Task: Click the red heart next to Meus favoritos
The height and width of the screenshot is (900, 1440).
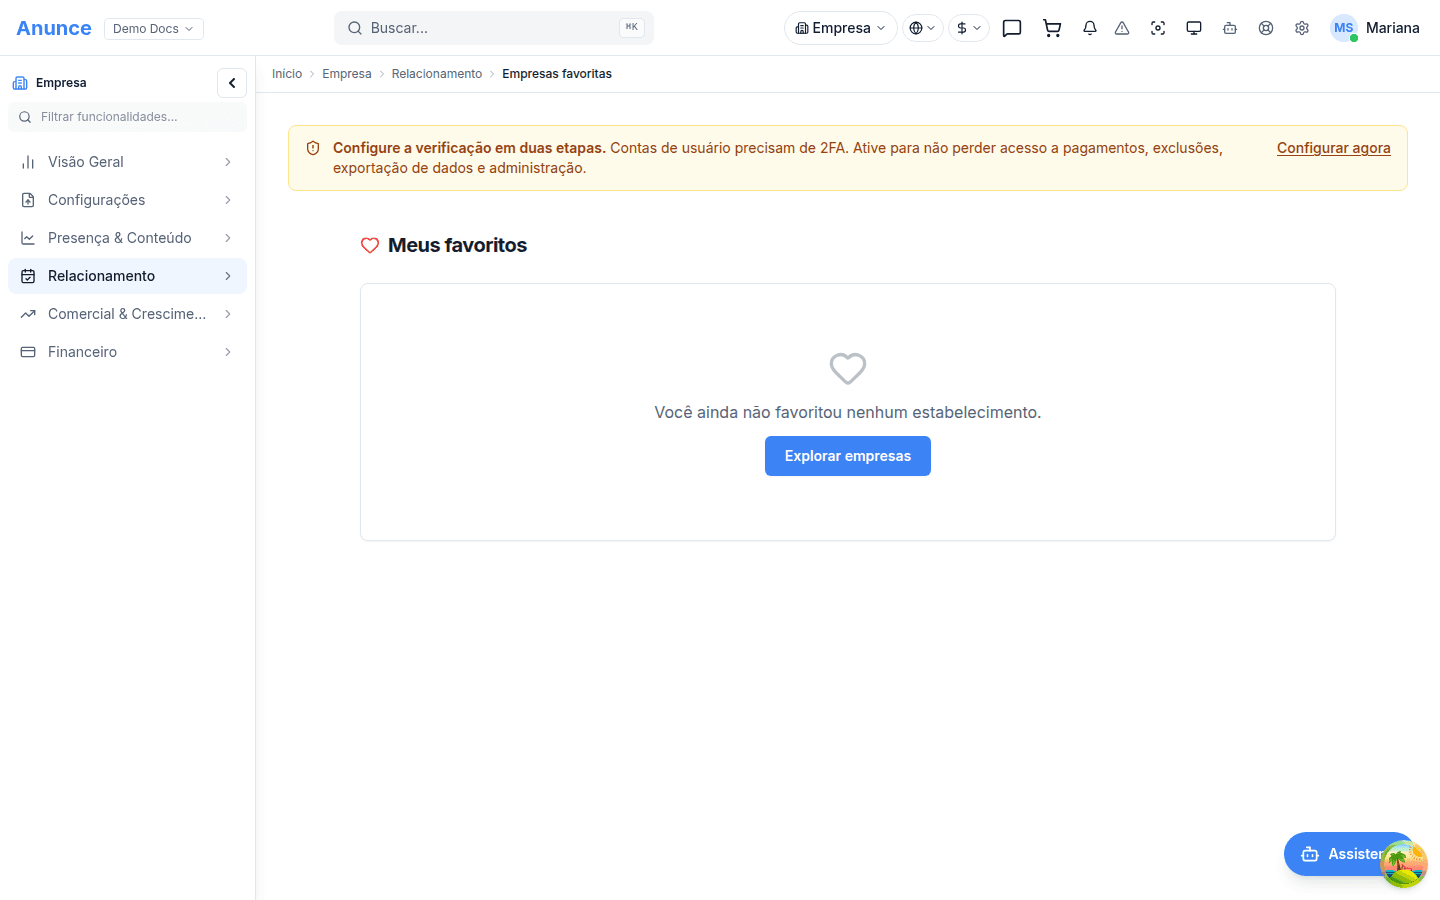Action: coord(370,245)
